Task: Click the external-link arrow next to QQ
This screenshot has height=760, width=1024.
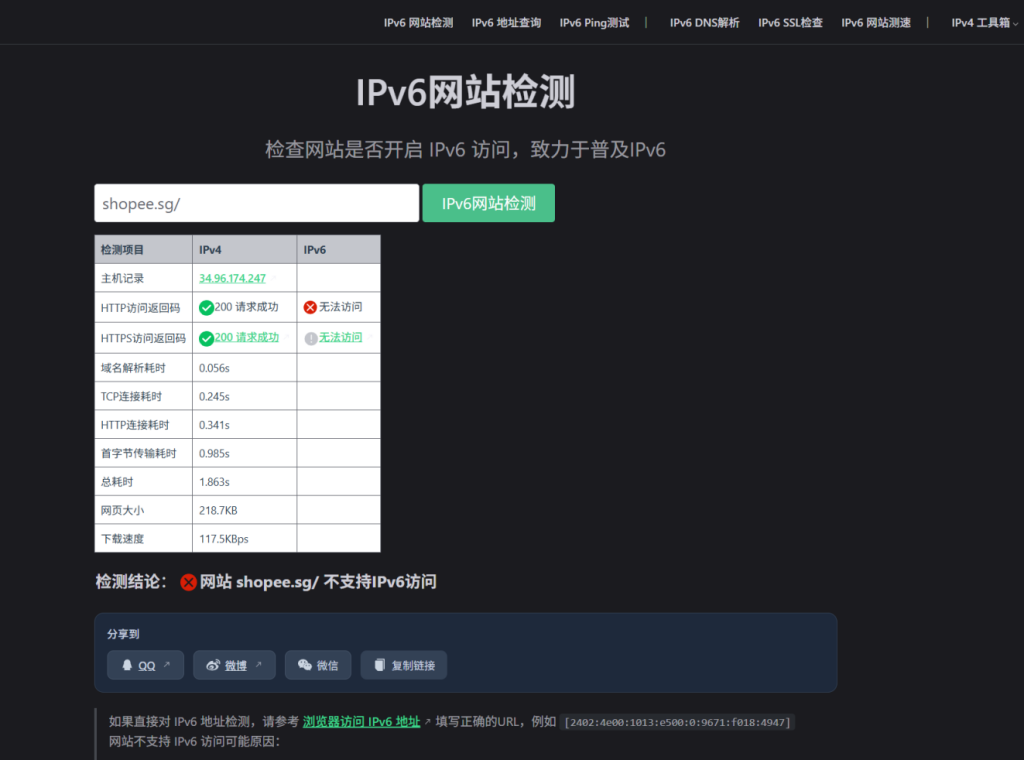Action: [166, 664]
